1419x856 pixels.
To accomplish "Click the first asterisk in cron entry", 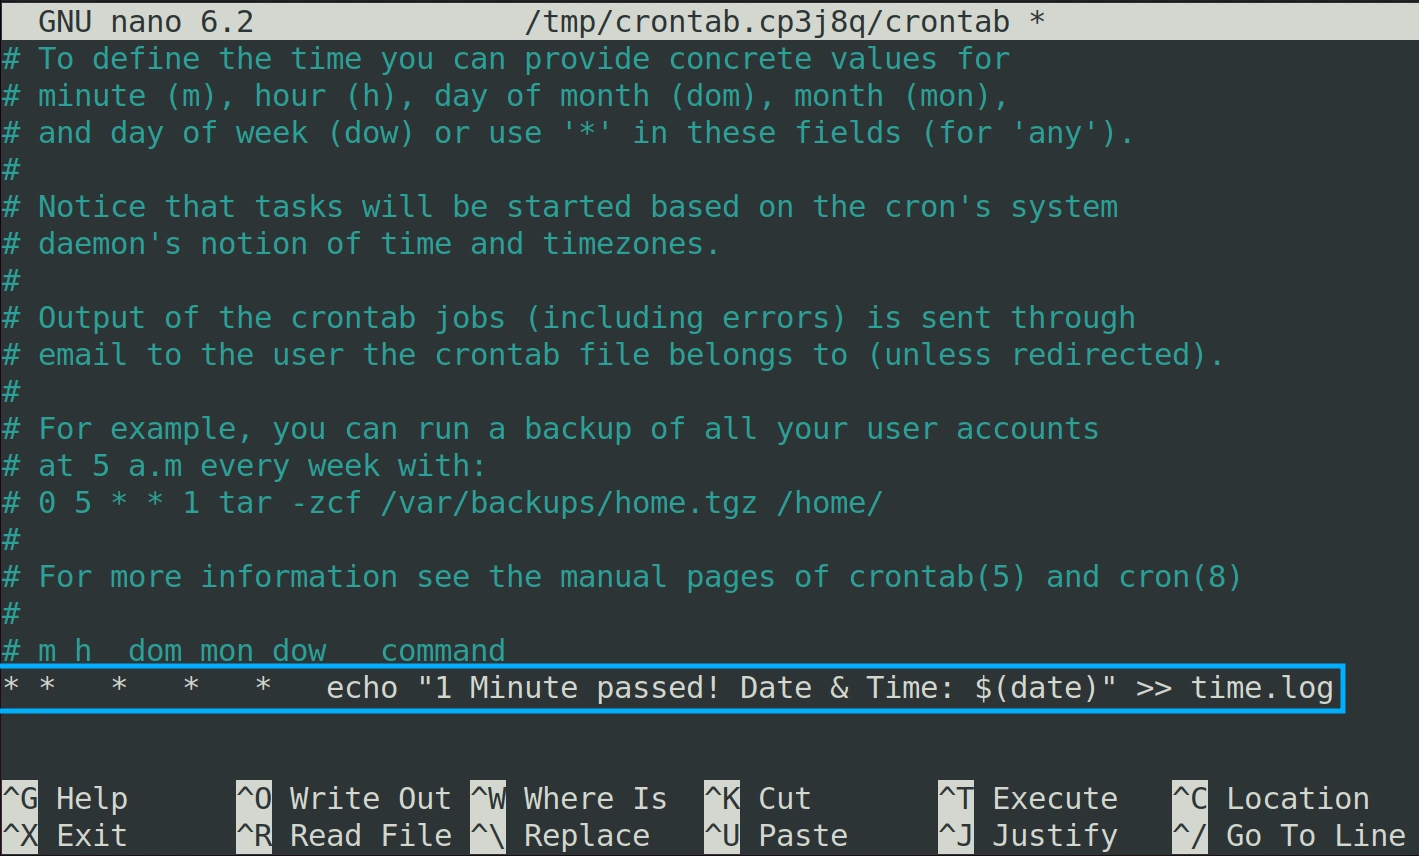I will 11,688.
